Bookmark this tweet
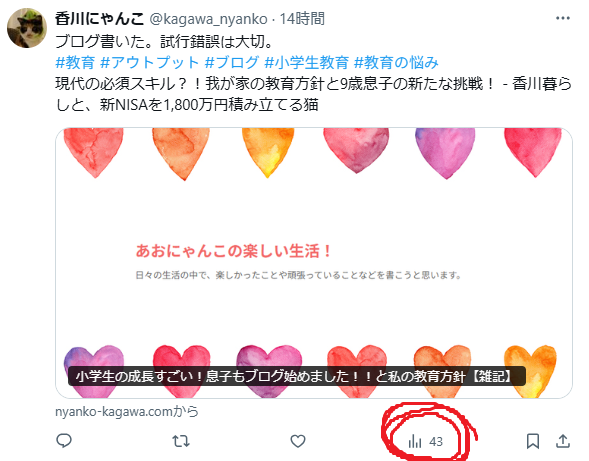 coord(533,441)
